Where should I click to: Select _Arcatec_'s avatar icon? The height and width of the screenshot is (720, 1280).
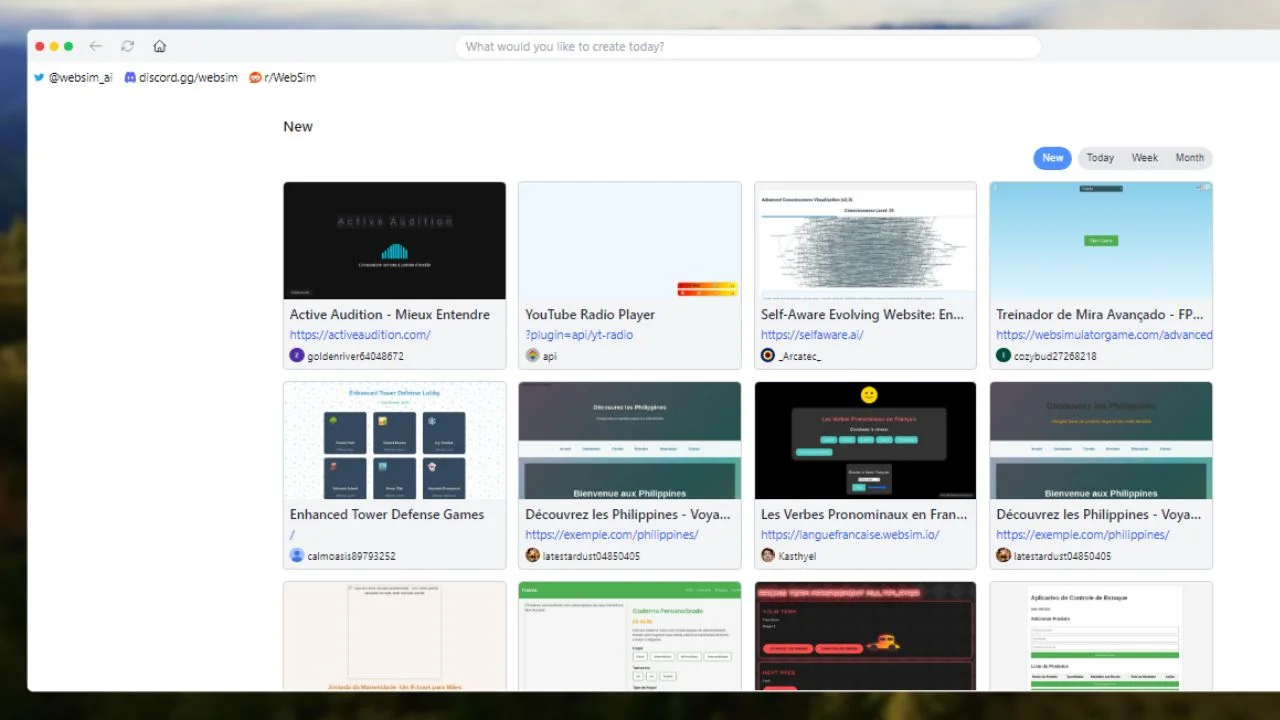coord(767,356)
